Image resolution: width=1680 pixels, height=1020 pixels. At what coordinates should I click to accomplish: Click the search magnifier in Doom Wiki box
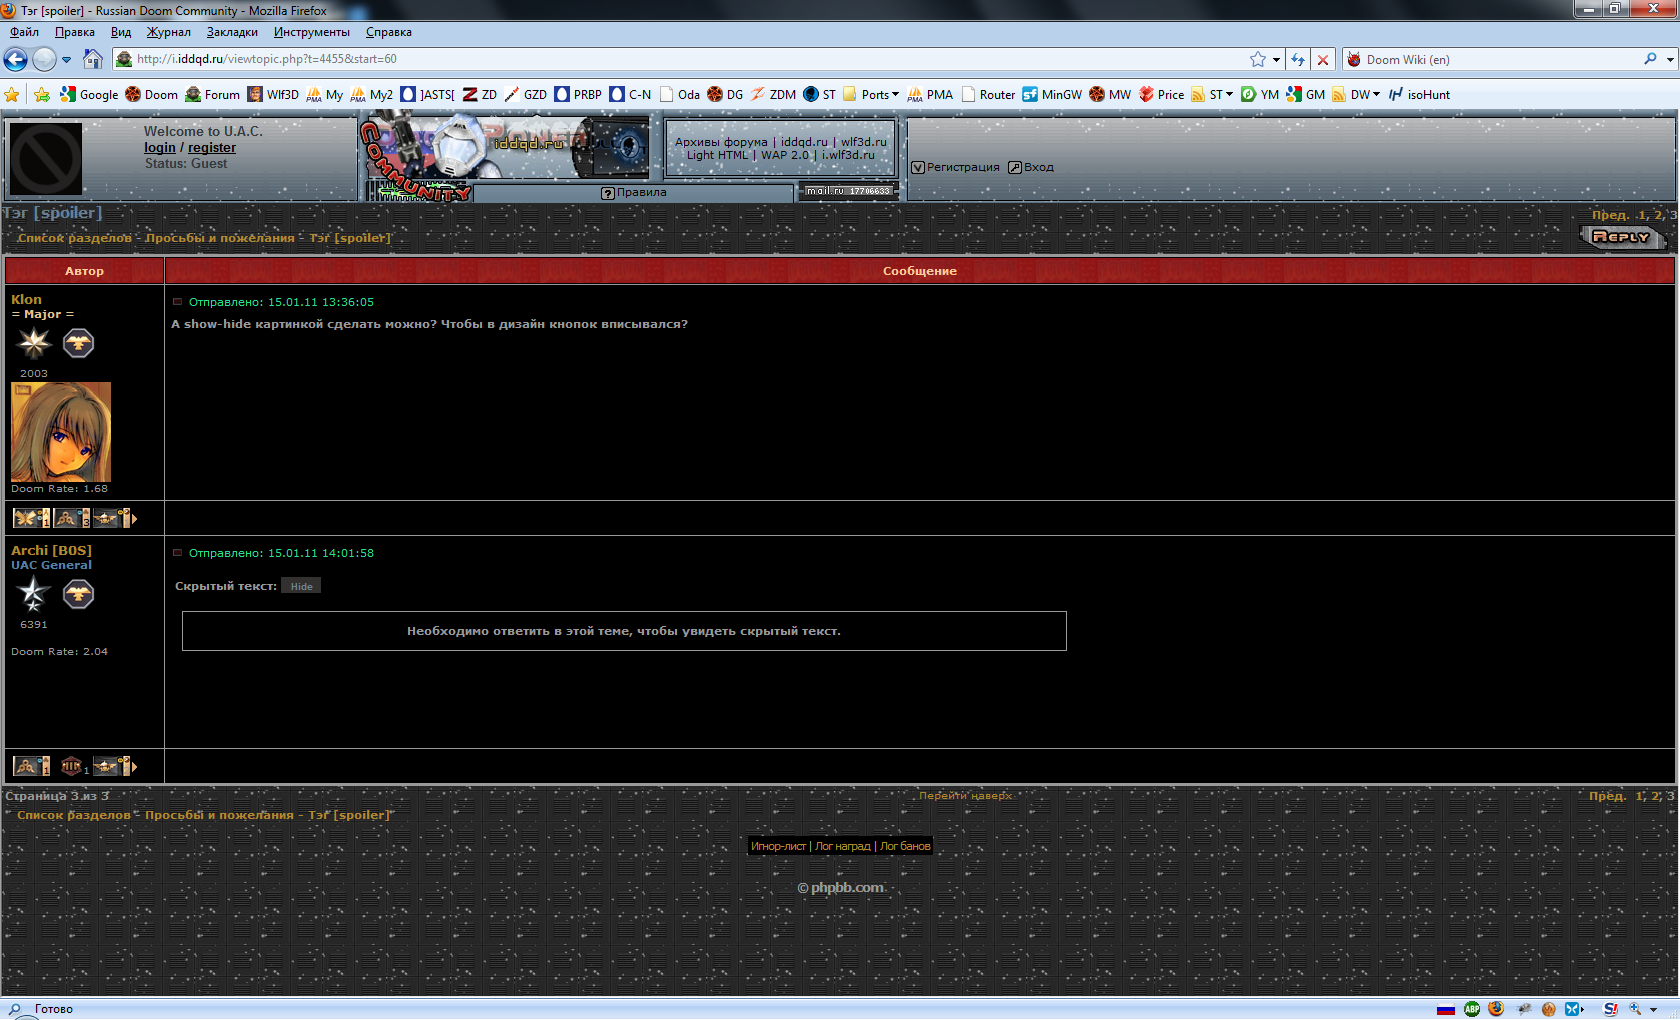[x=1650, y=60]
